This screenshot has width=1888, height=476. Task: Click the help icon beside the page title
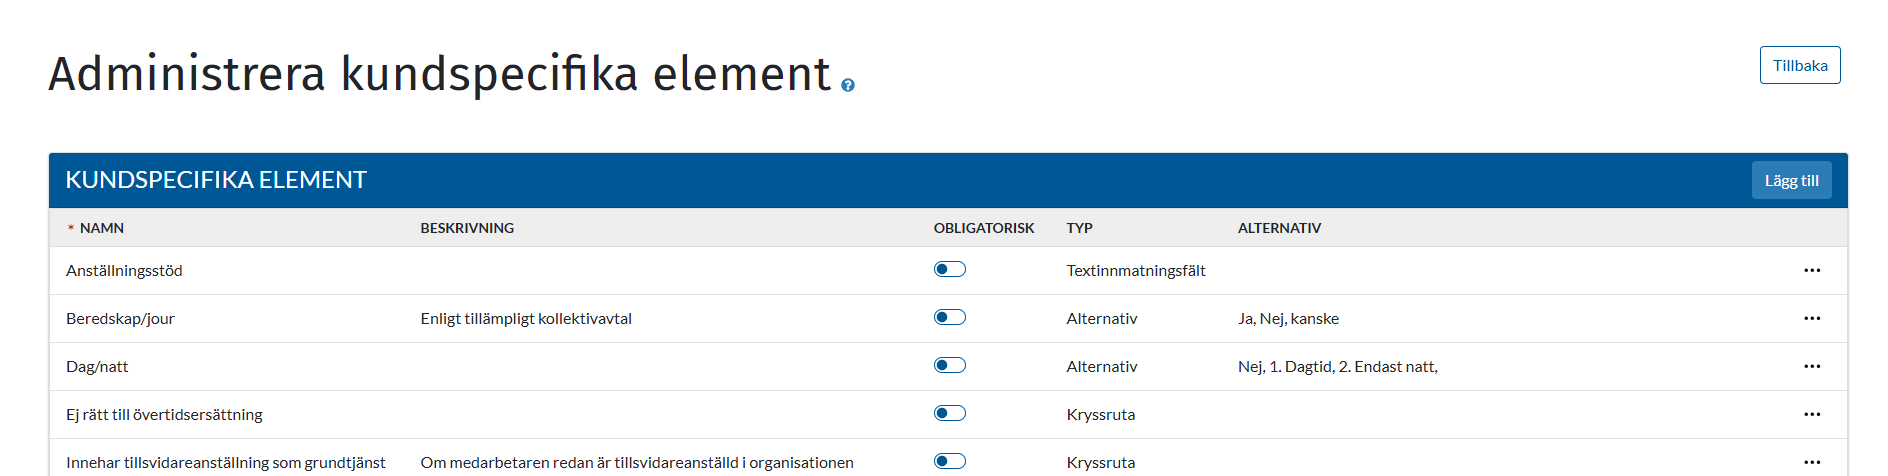pos(848,86)
